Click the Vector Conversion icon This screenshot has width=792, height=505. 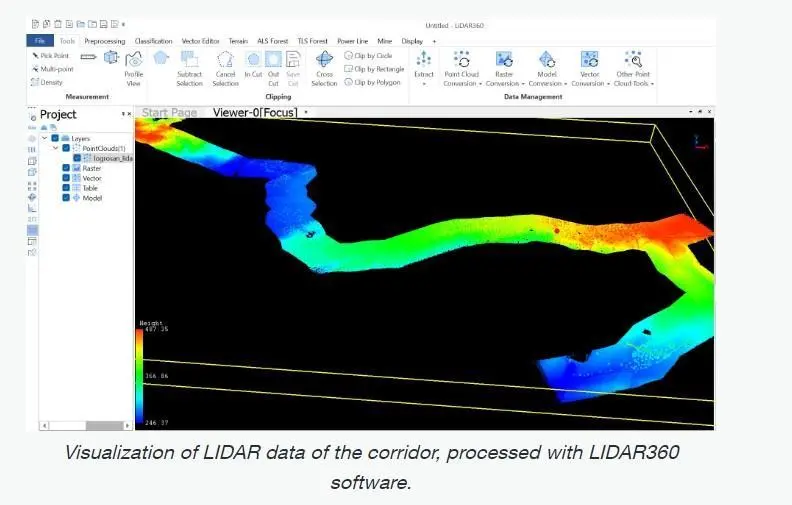pyautogui.click(x=589, y=60)
